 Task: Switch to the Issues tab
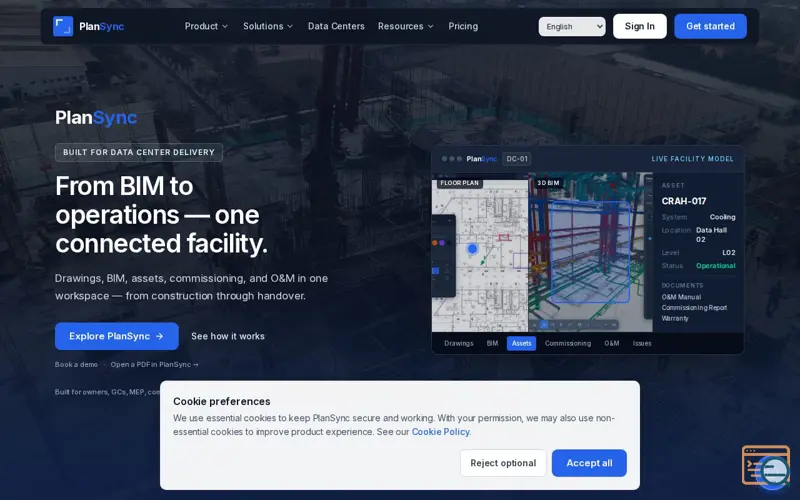tap(642, 343)
